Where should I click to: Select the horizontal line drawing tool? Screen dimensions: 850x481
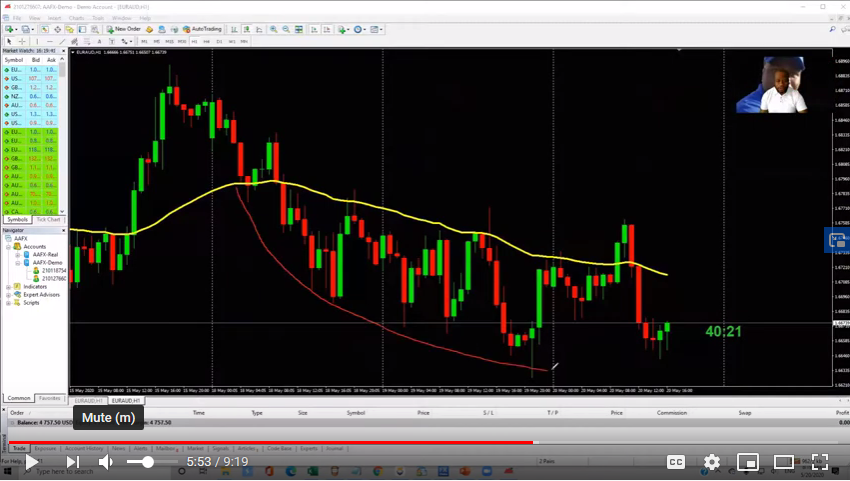tap(50, 41)
